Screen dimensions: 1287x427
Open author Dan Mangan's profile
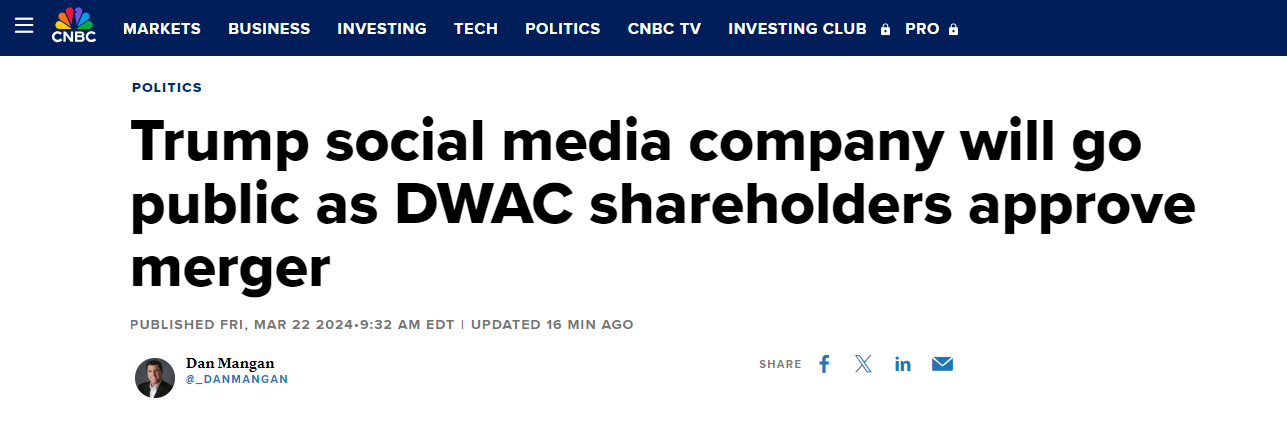[x=230, y=363]
